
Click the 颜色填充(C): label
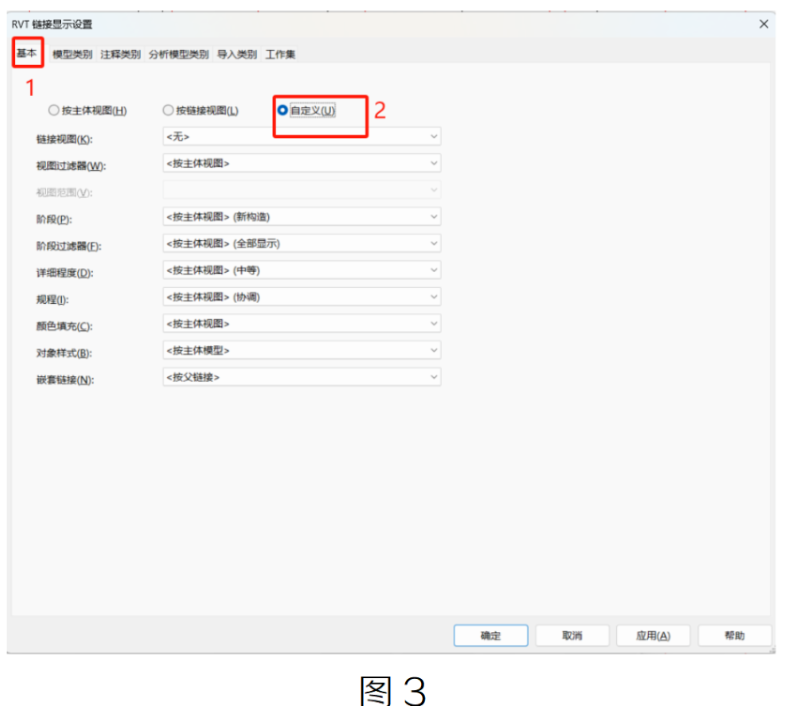coord(64,326)
